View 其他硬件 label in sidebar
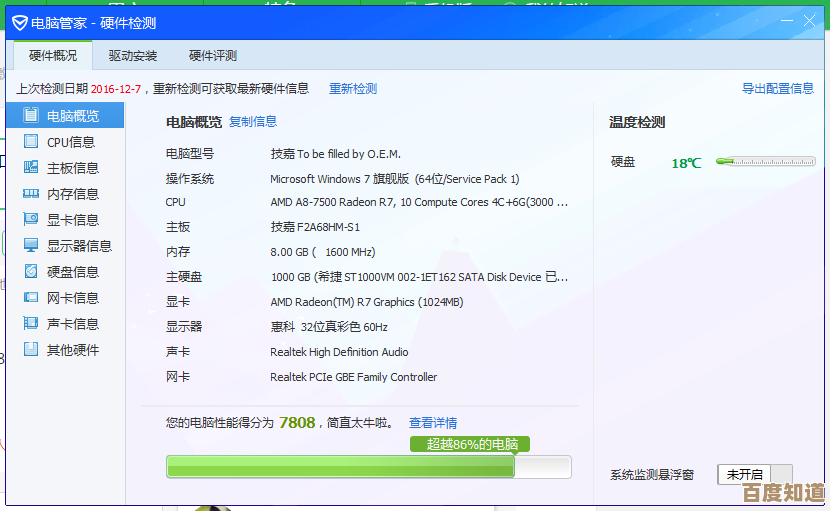The width and height of the screenshot is (830, 511). click(x=73, y=349)
